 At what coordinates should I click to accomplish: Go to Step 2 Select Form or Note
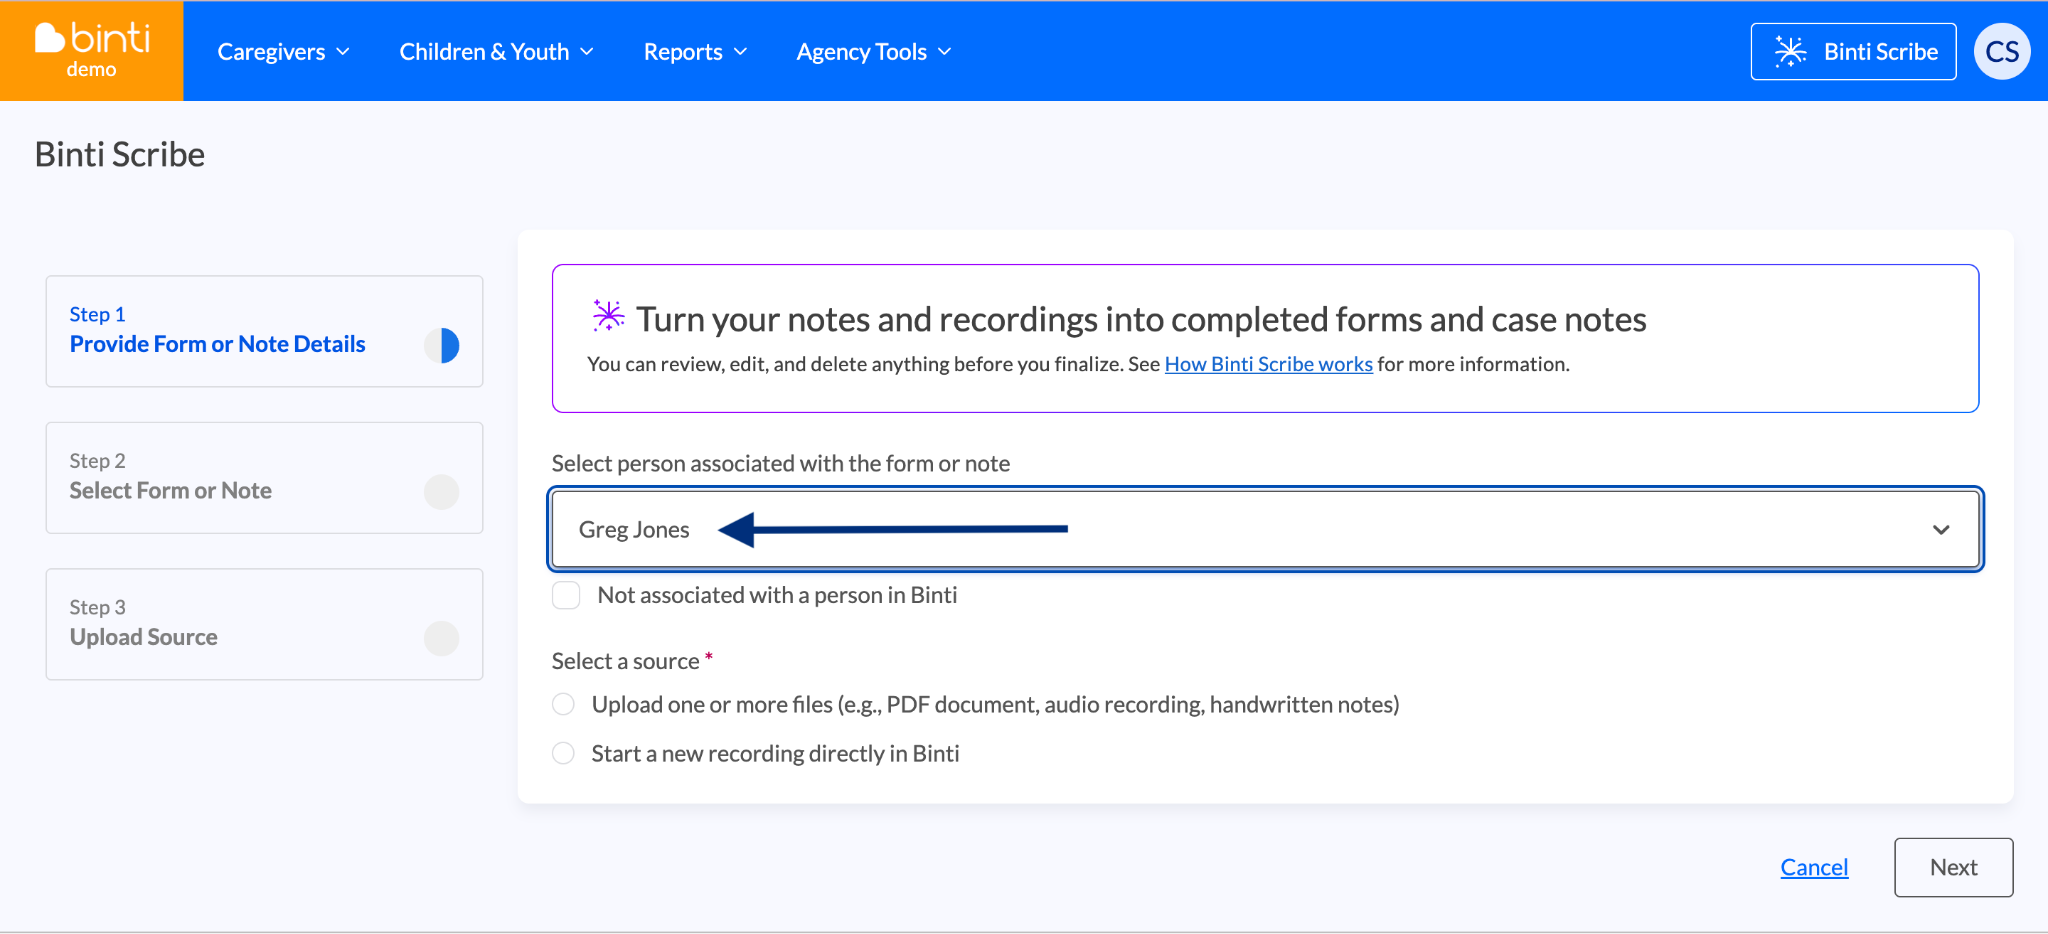tap(264, 478)
